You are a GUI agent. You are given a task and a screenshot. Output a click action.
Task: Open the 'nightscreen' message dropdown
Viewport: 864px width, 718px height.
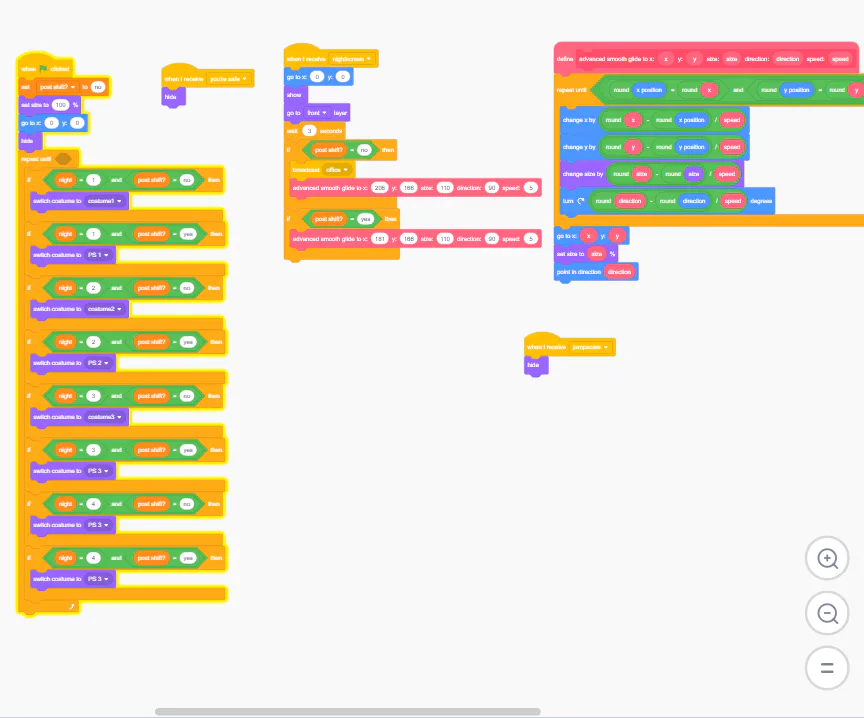pos(352,59)
